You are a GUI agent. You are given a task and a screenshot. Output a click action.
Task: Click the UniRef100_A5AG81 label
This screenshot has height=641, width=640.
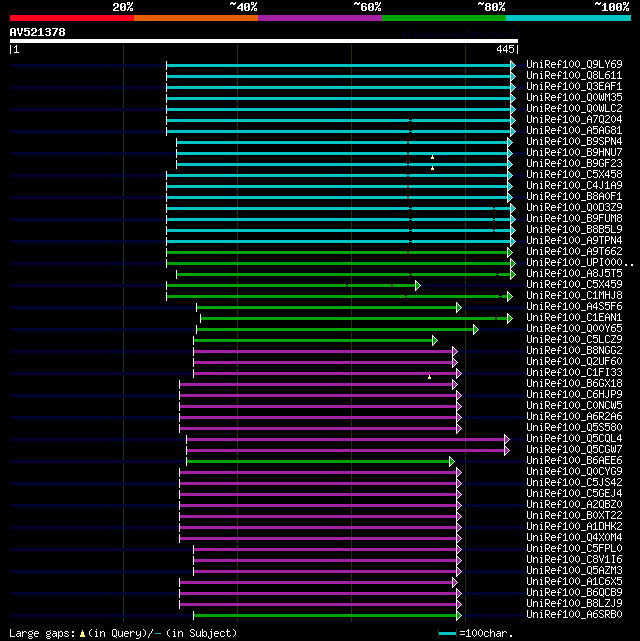[x=574, y=131]
